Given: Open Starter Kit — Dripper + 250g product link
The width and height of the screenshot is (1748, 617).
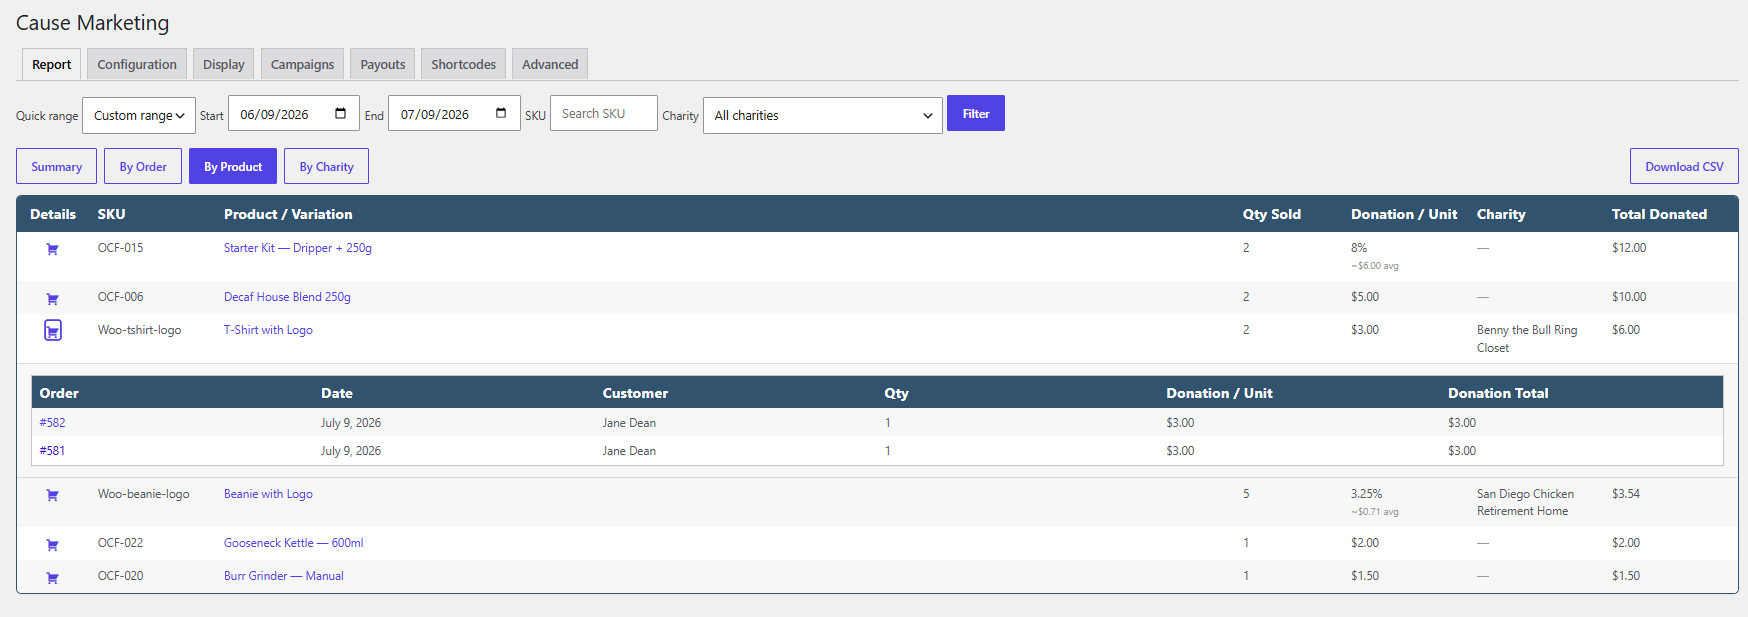Looking at the screenshot, I should tap(298, 248).
